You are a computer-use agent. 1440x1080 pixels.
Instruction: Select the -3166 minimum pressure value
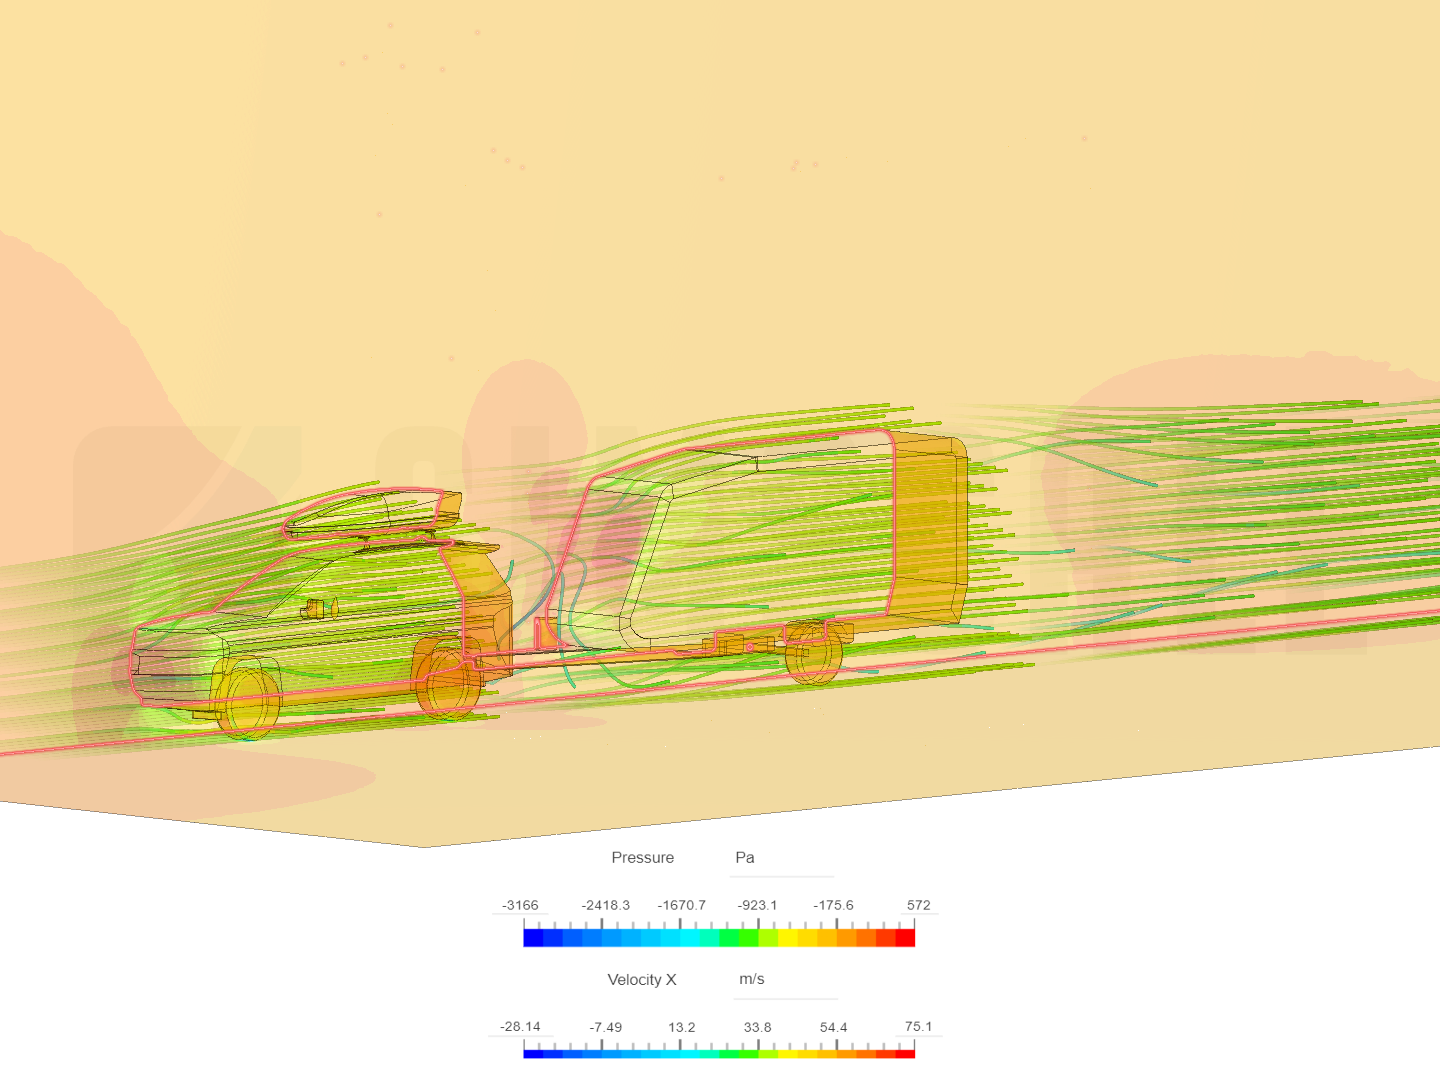[x=520, y=905]
